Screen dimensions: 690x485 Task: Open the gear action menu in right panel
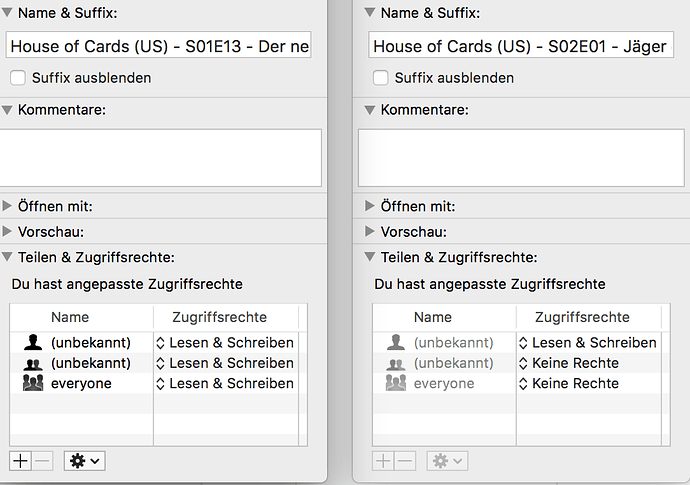447,461
